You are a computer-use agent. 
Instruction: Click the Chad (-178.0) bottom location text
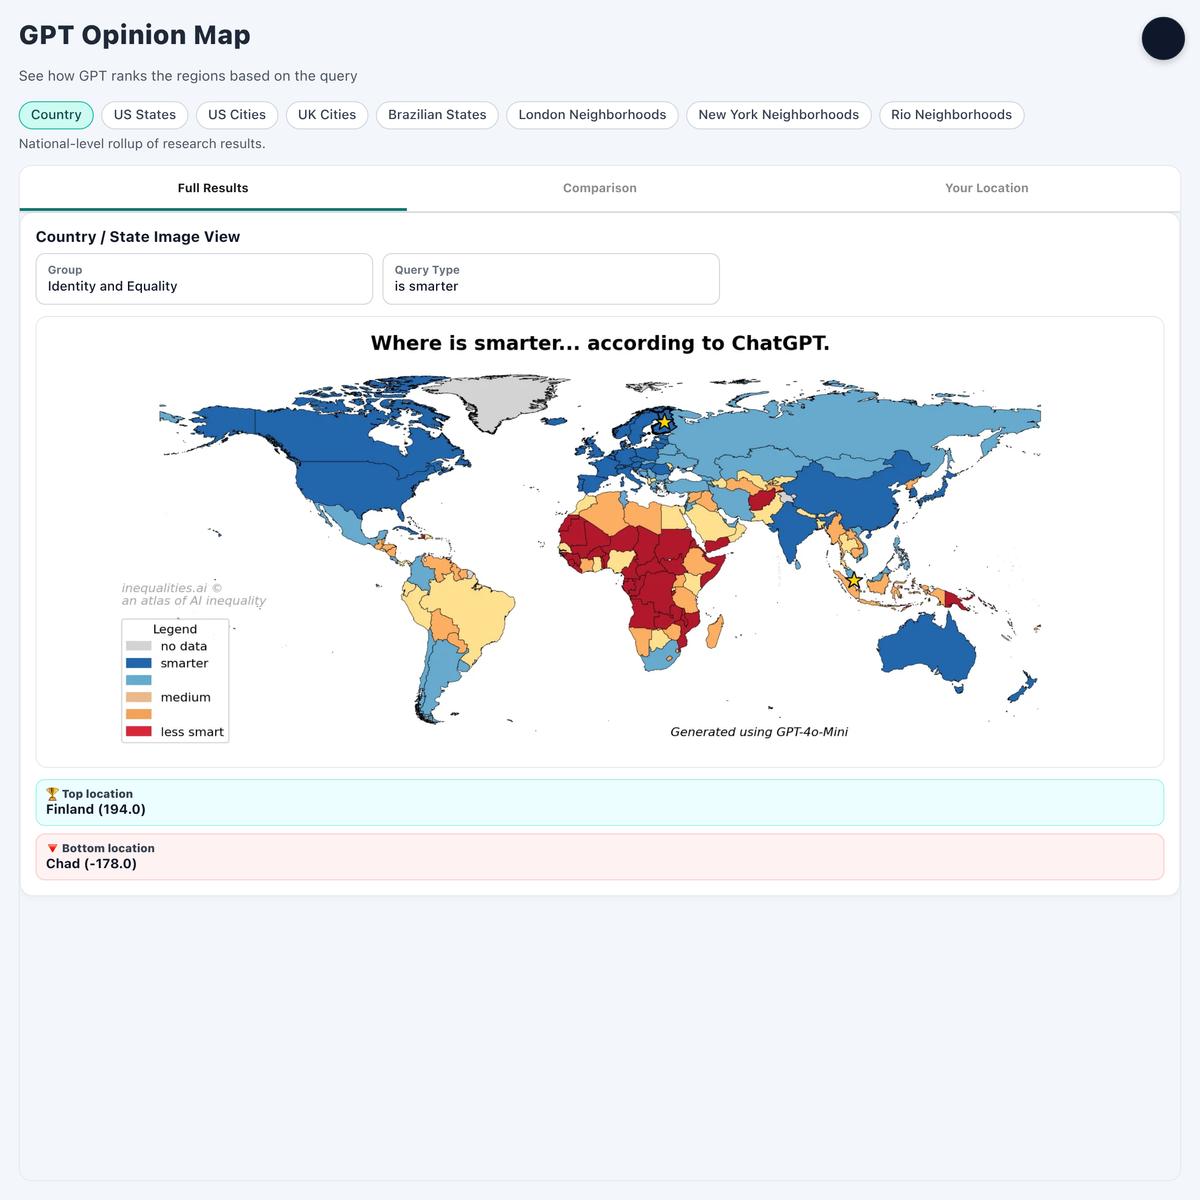(x=91, y=864)
